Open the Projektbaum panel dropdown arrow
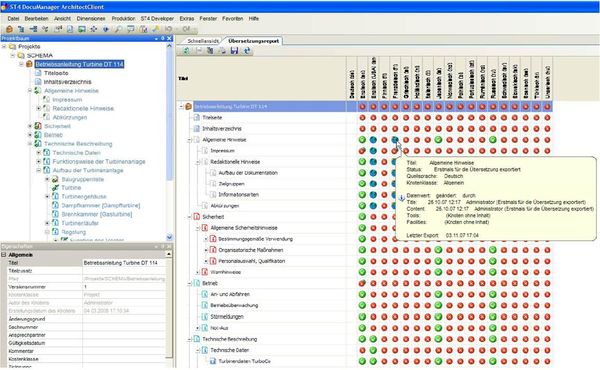This screenshot has height=370, width=600. (x=156, y=39)
